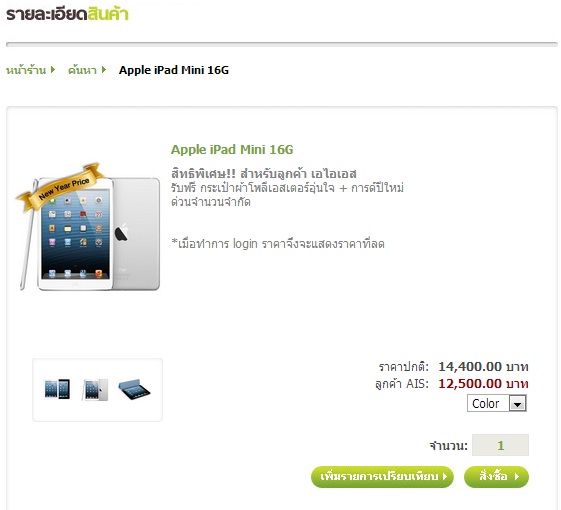
Task: Click the สั่งซื้อ order button
Action: pyautogui.click(x=496, y=477)
